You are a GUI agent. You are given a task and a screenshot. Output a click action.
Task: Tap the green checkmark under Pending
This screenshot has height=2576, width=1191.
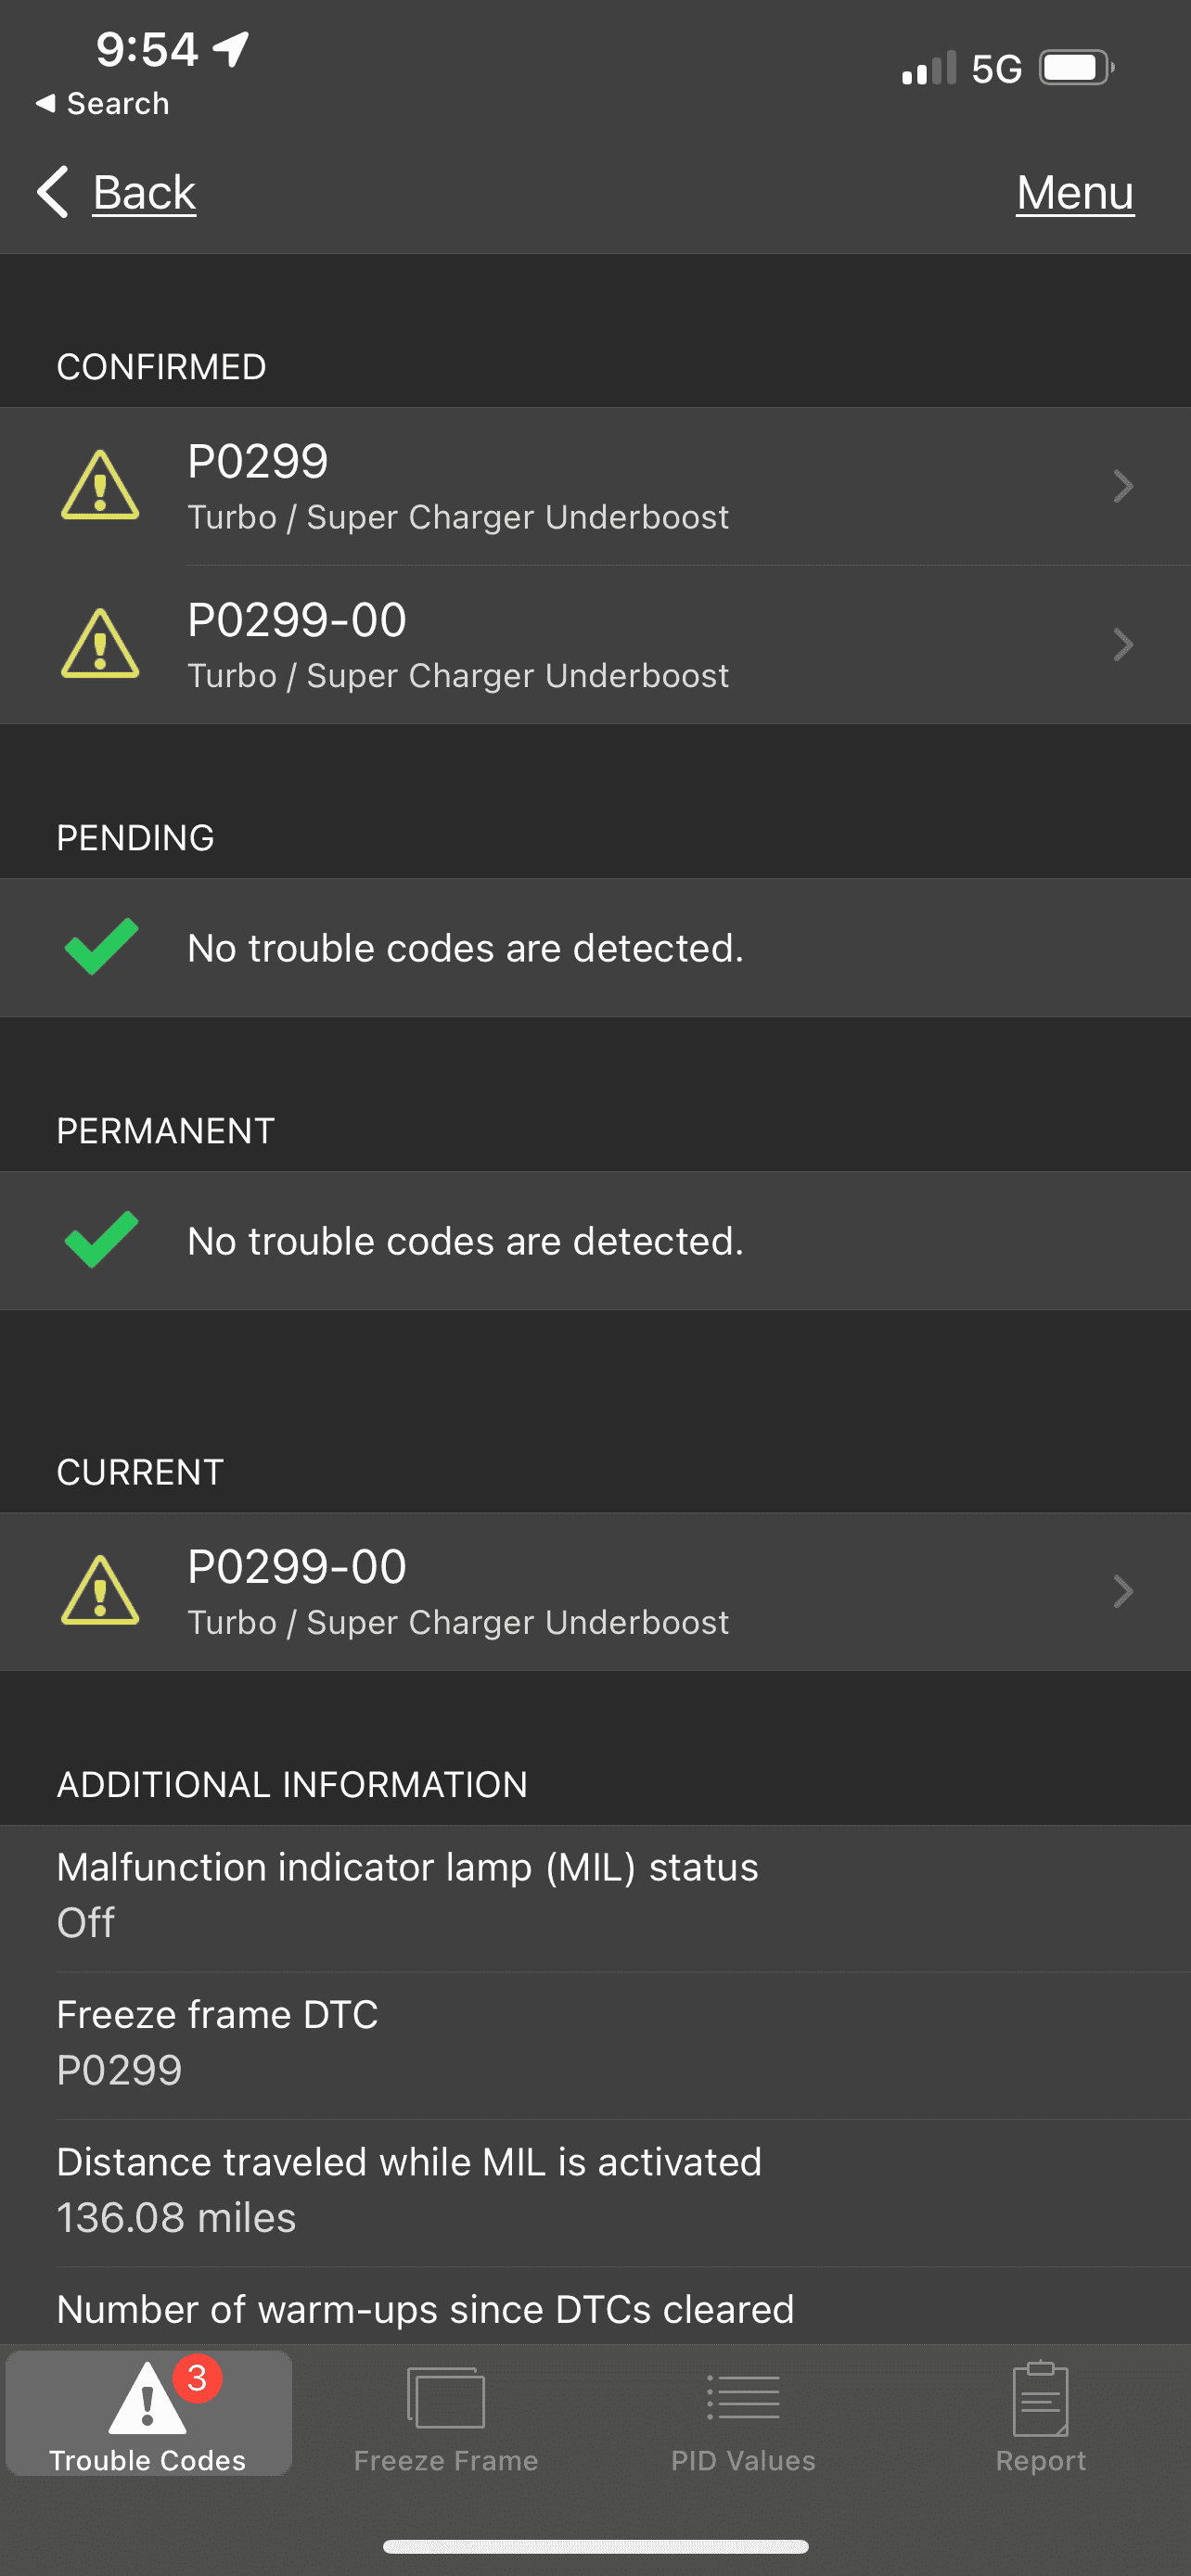[x=101, y=946]
